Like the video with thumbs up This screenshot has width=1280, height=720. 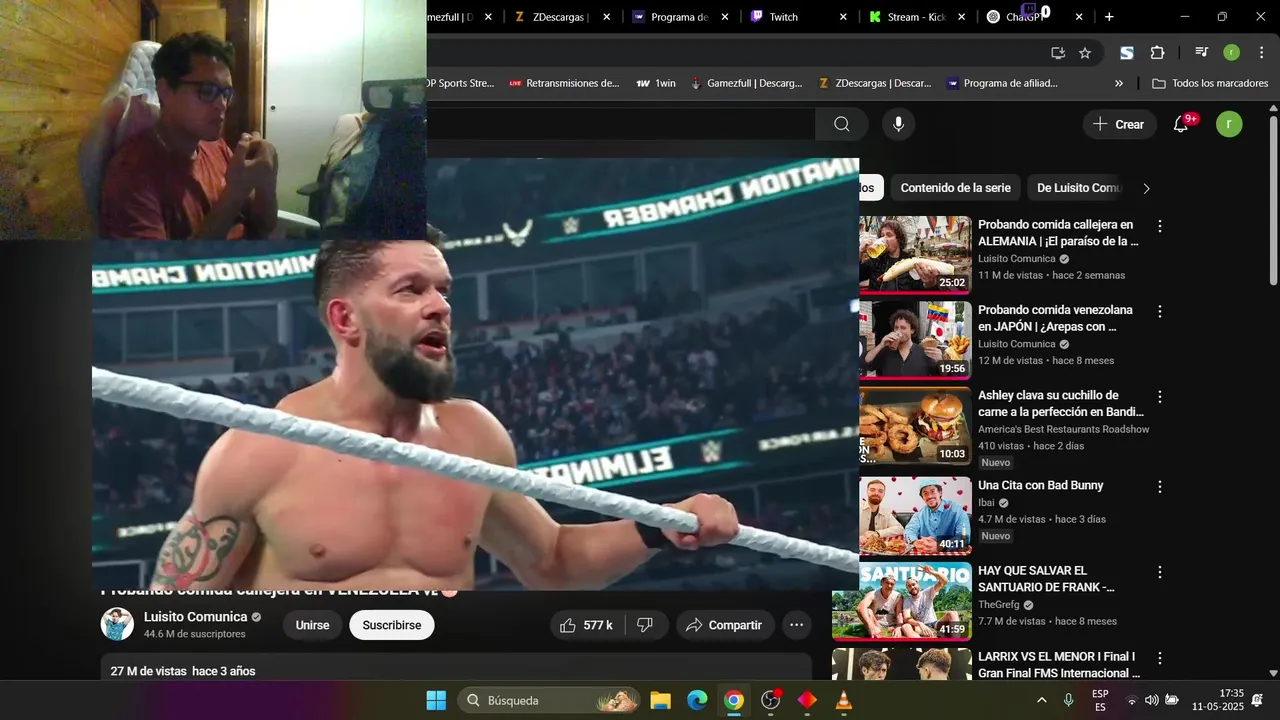click(x=586, y=625)
